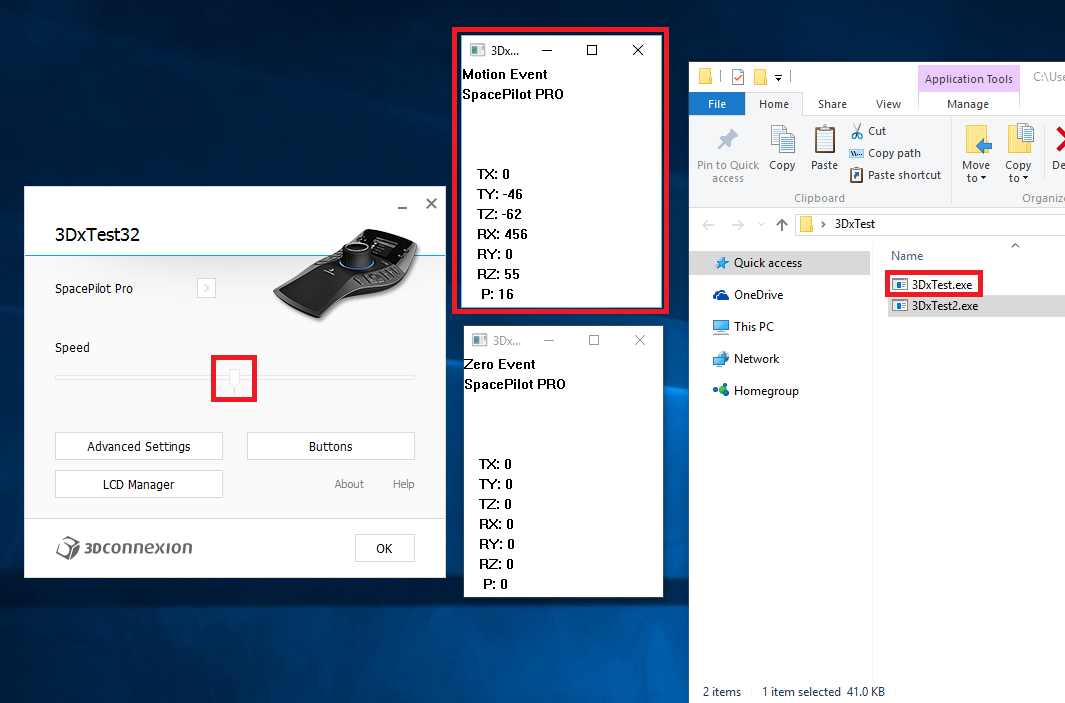
Task: Click the properties checkmark icon in Quick Access Toolbar
Action: [x=738, y=77]
